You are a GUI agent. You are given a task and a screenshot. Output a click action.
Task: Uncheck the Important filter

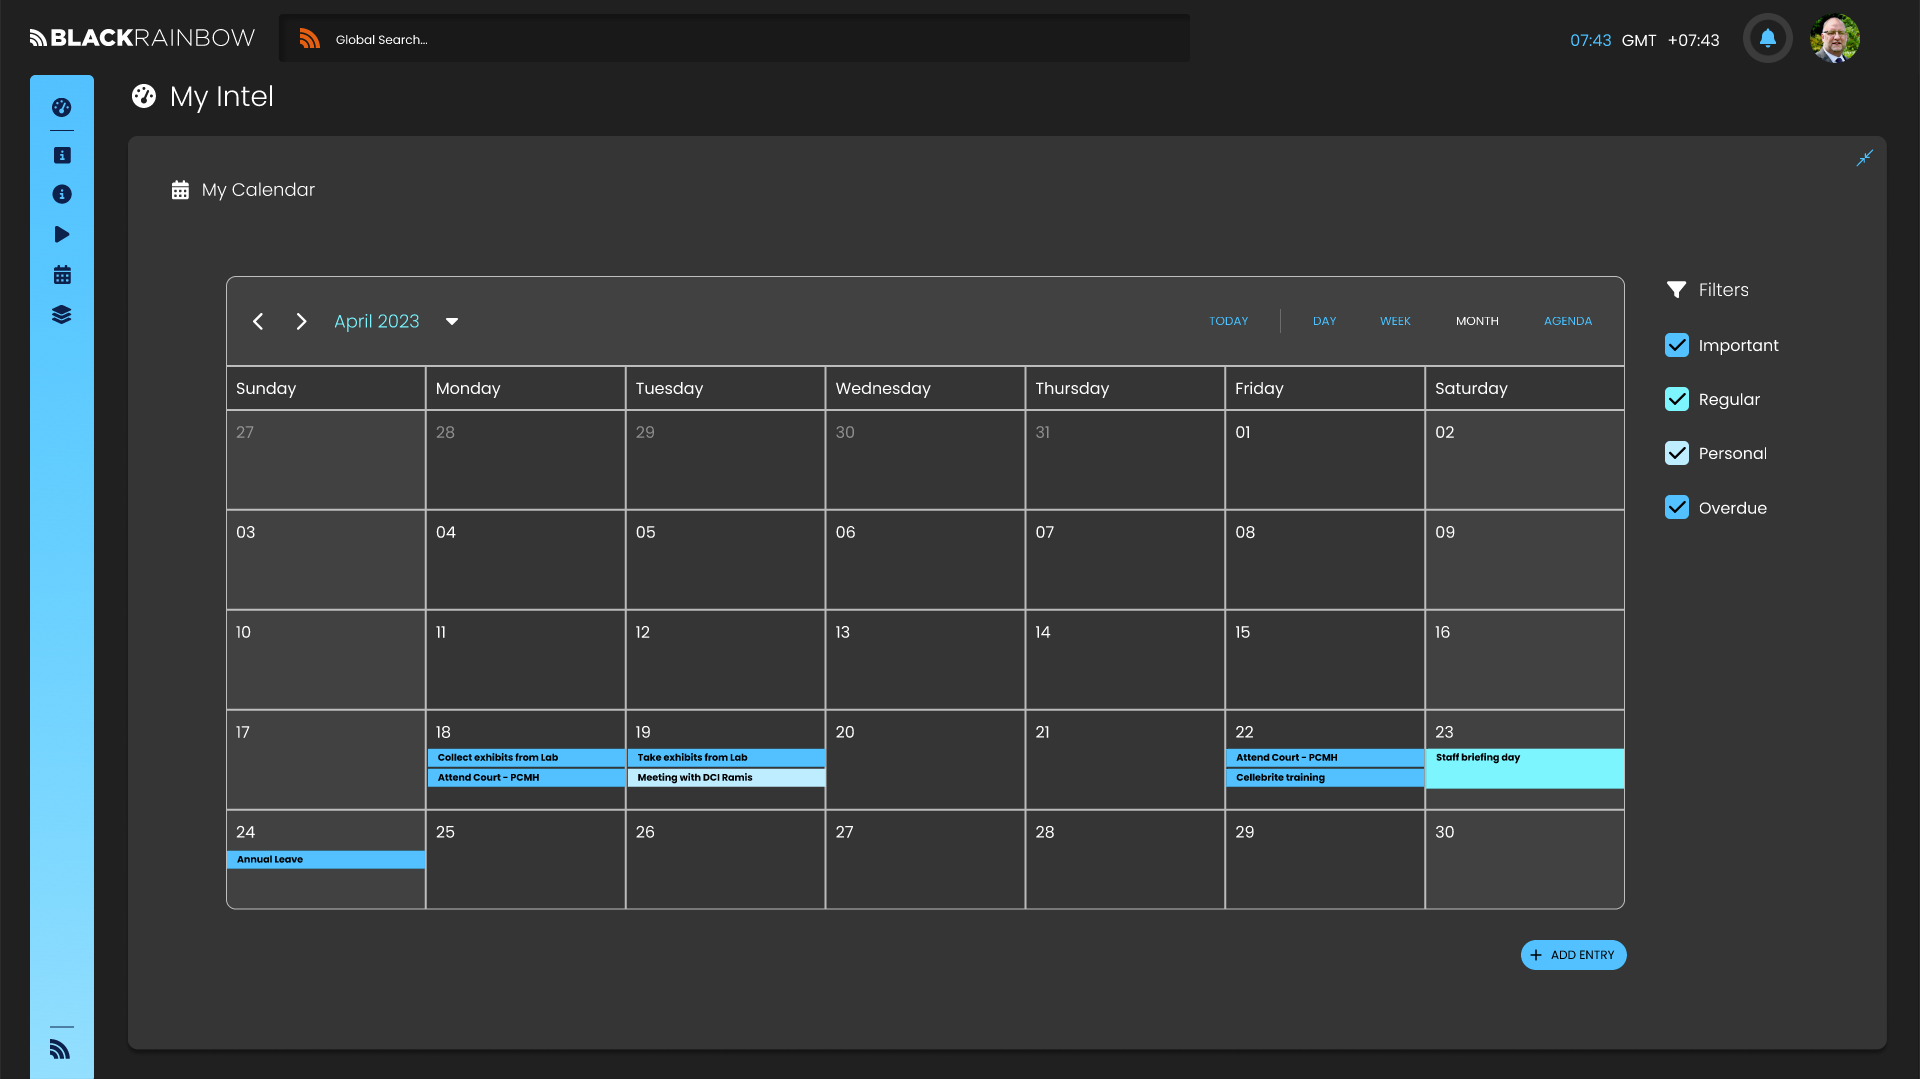pyautogui.click(x=1678, y=345)
